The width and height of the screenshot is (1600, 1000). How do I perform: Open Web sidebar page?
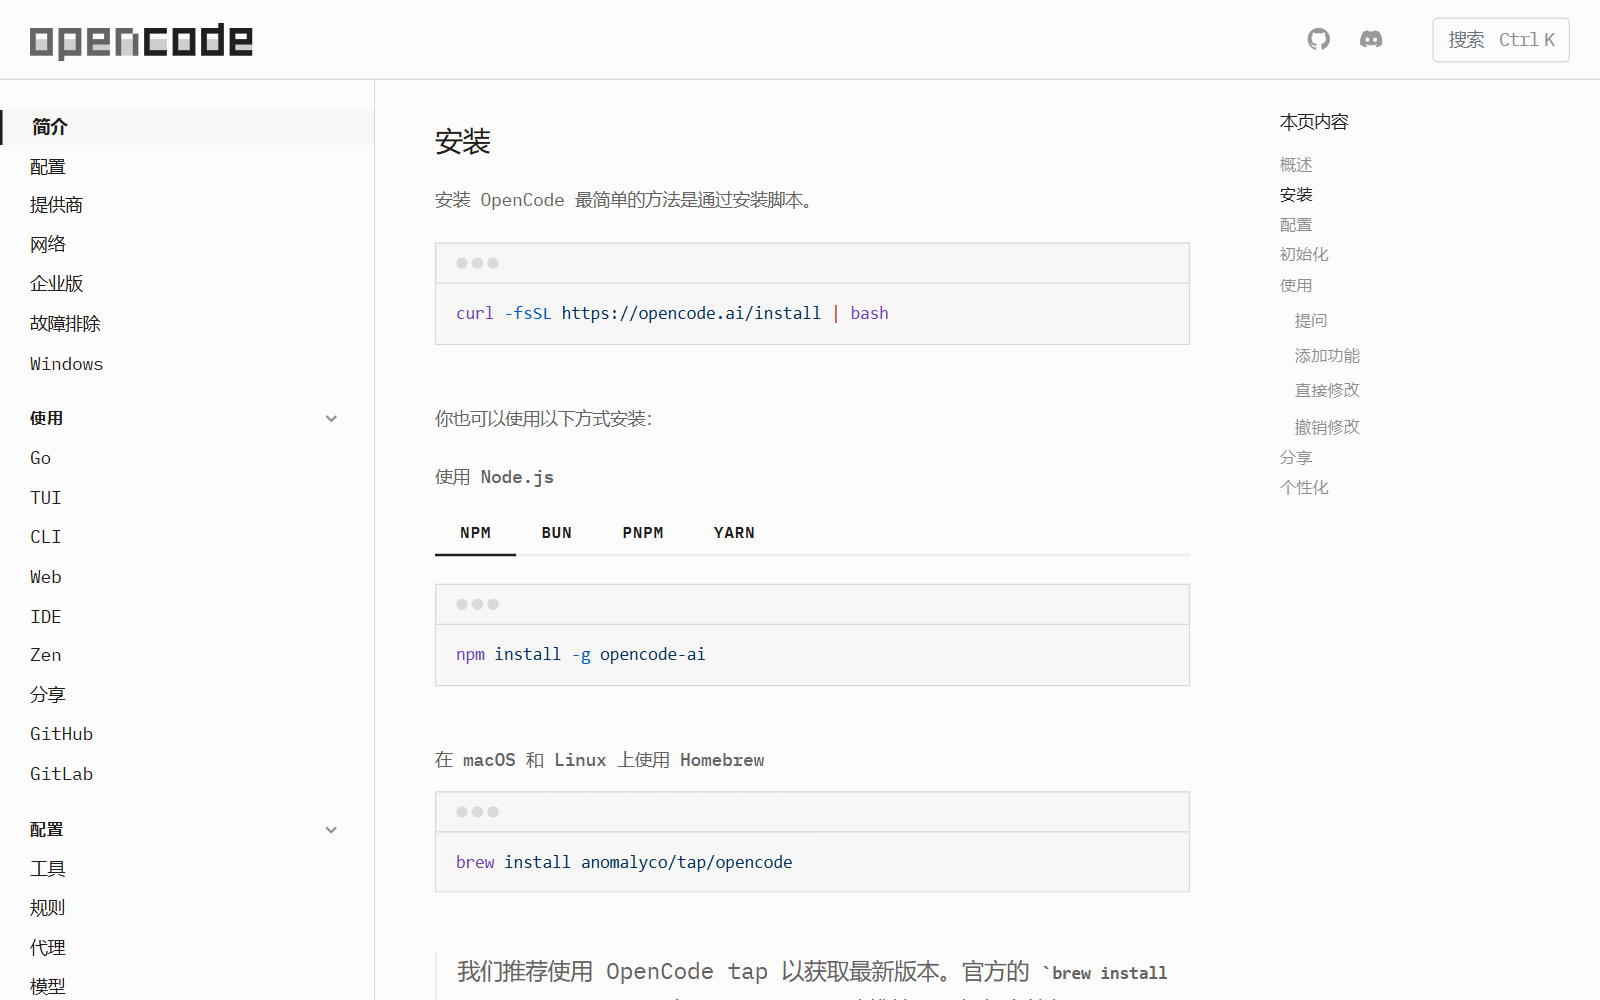(x=46, y=577)
